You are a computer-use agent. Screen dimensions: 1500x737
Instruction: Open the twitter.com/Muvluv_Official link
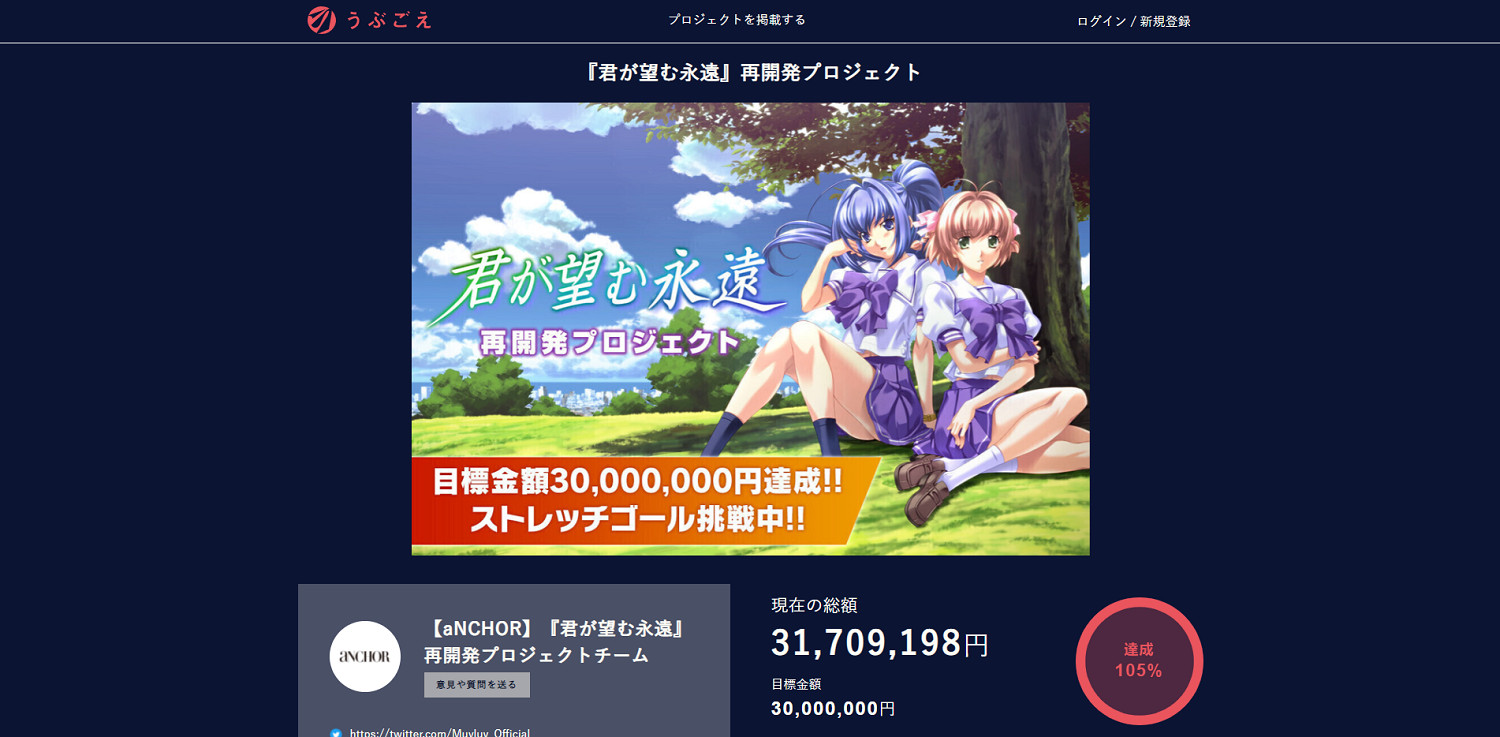click(440, 733)
